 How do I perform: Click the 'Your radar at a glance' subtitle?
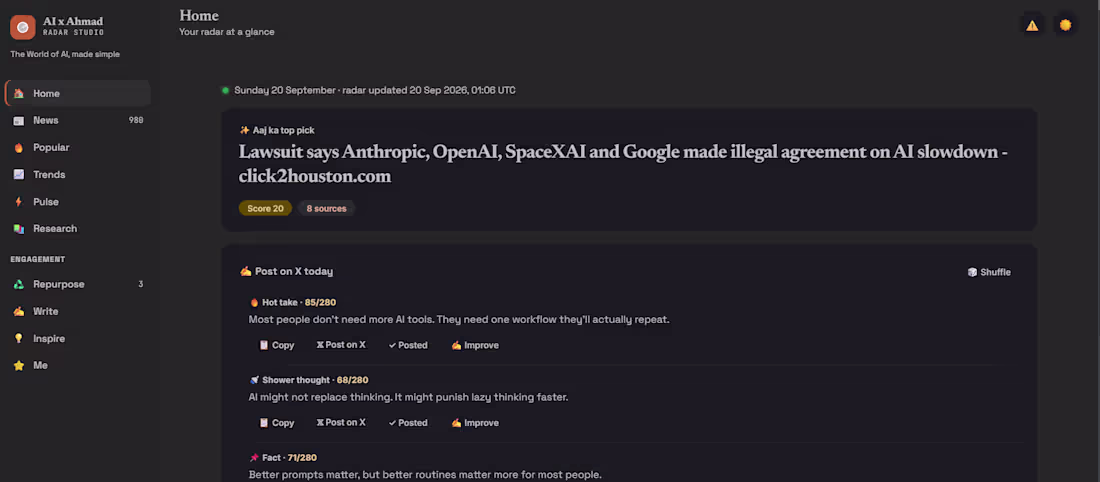point(227,32)
